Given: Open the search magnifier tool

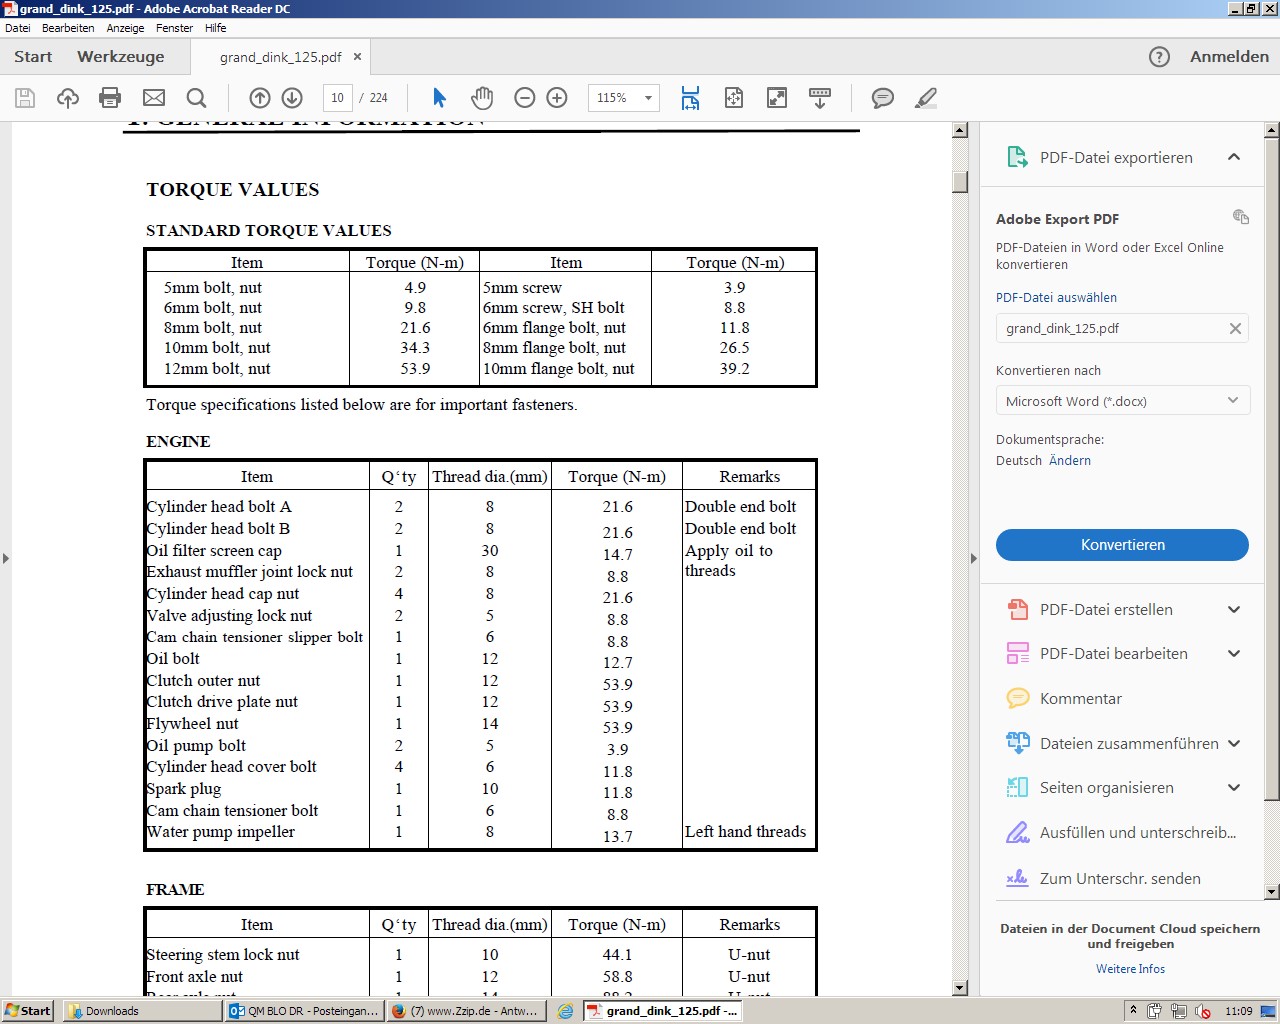Looking at the screenshot, I should point(197,98).
